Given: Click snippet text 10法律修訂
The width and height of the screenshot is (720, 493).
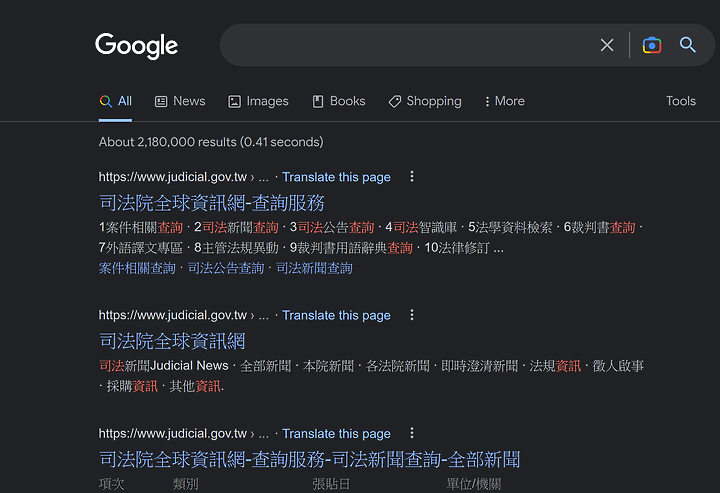Looking at the screenshot, I should 457,248.
